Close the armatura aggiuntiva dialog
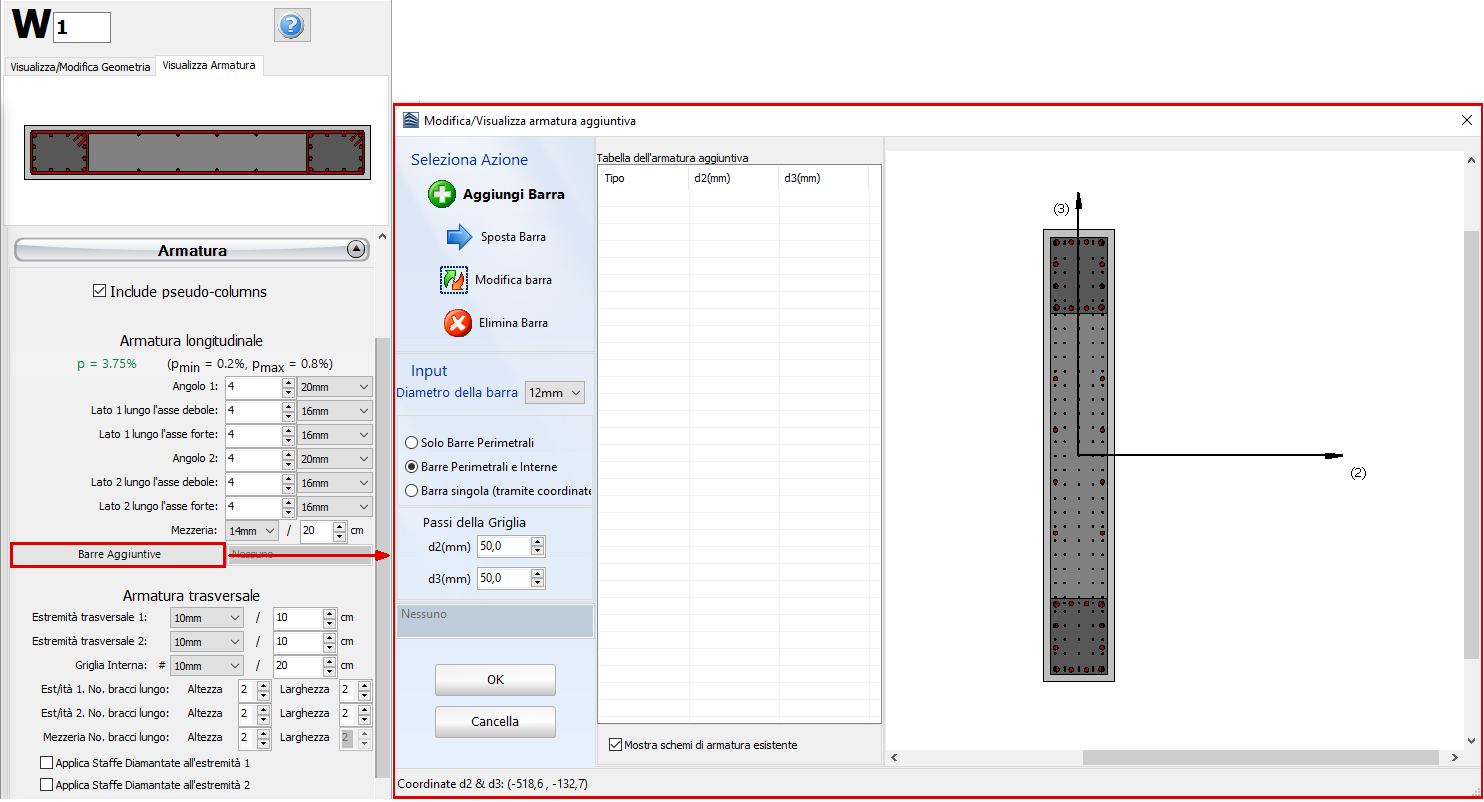 coord(1466,120)
